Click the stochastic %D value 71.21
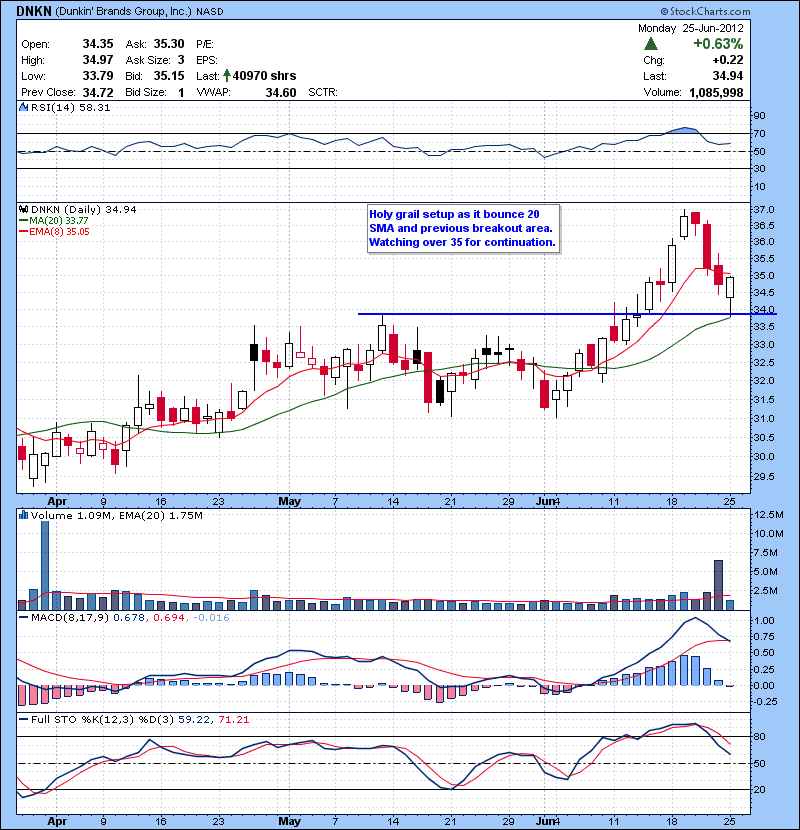The image size is (800, 830). [233, 719]
